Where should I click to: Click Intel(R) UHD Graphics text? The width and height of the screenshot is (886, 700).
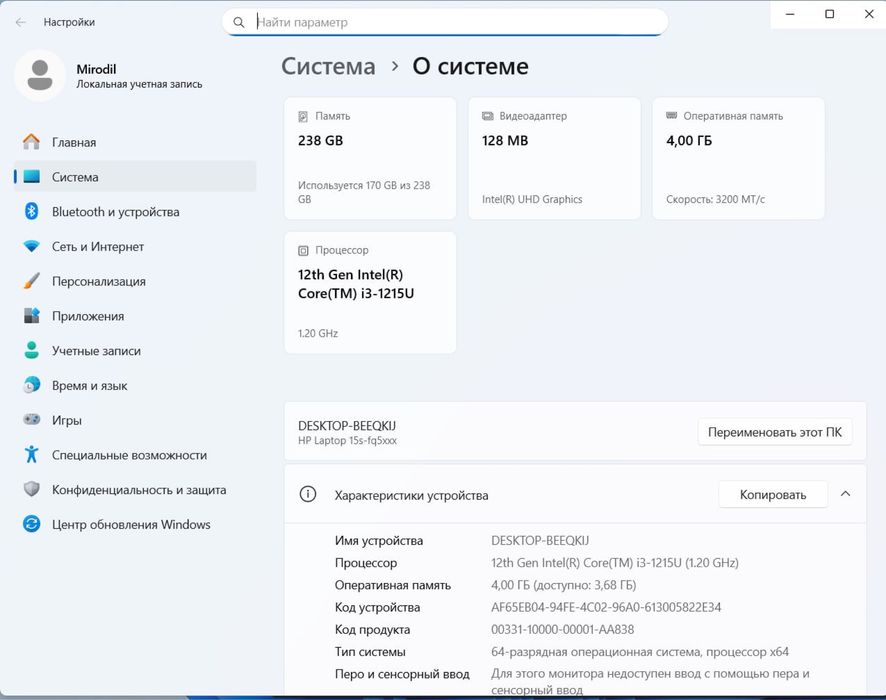[x=532, y=199]
